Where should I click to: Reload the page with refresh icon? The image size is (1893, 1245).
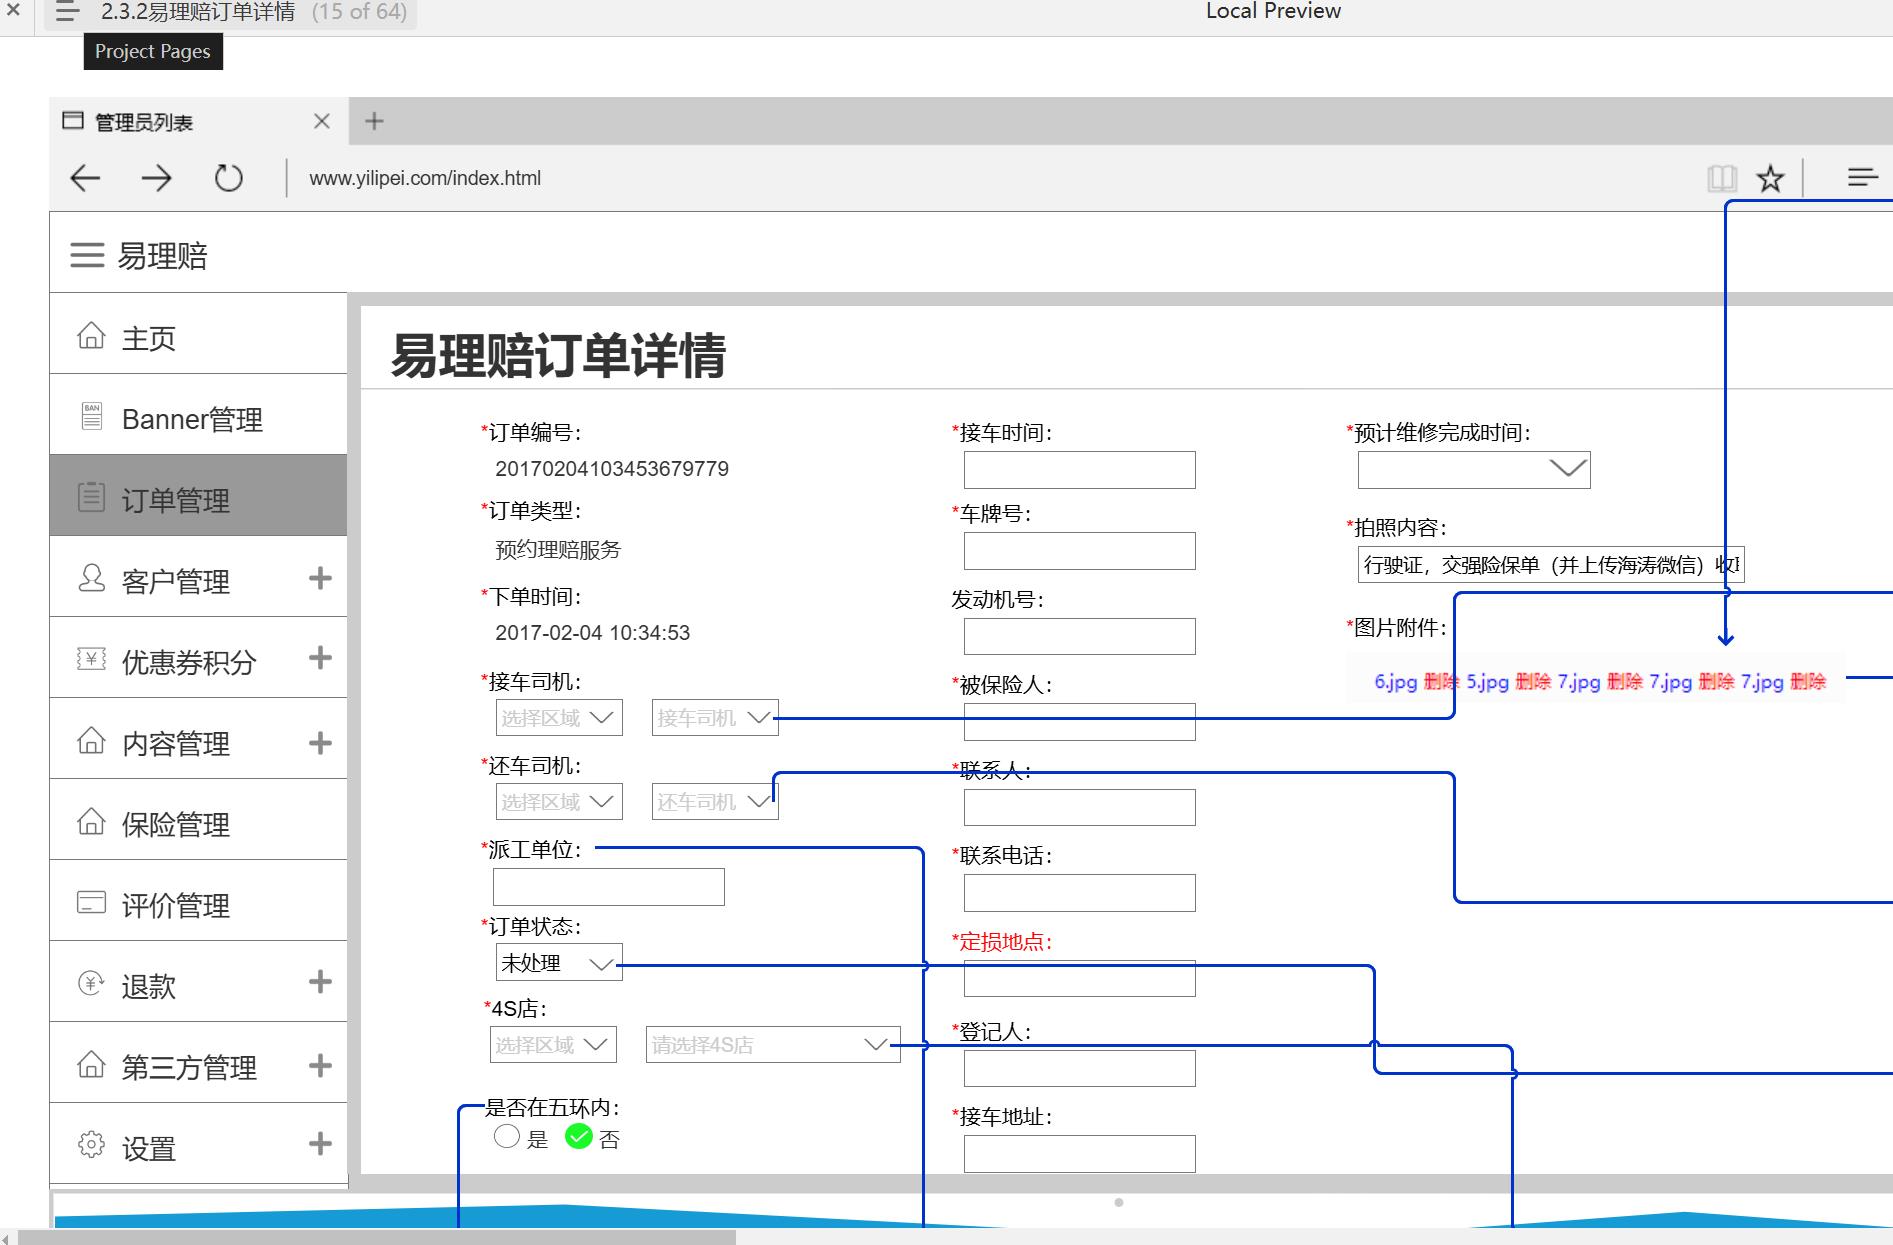point(229,178)
